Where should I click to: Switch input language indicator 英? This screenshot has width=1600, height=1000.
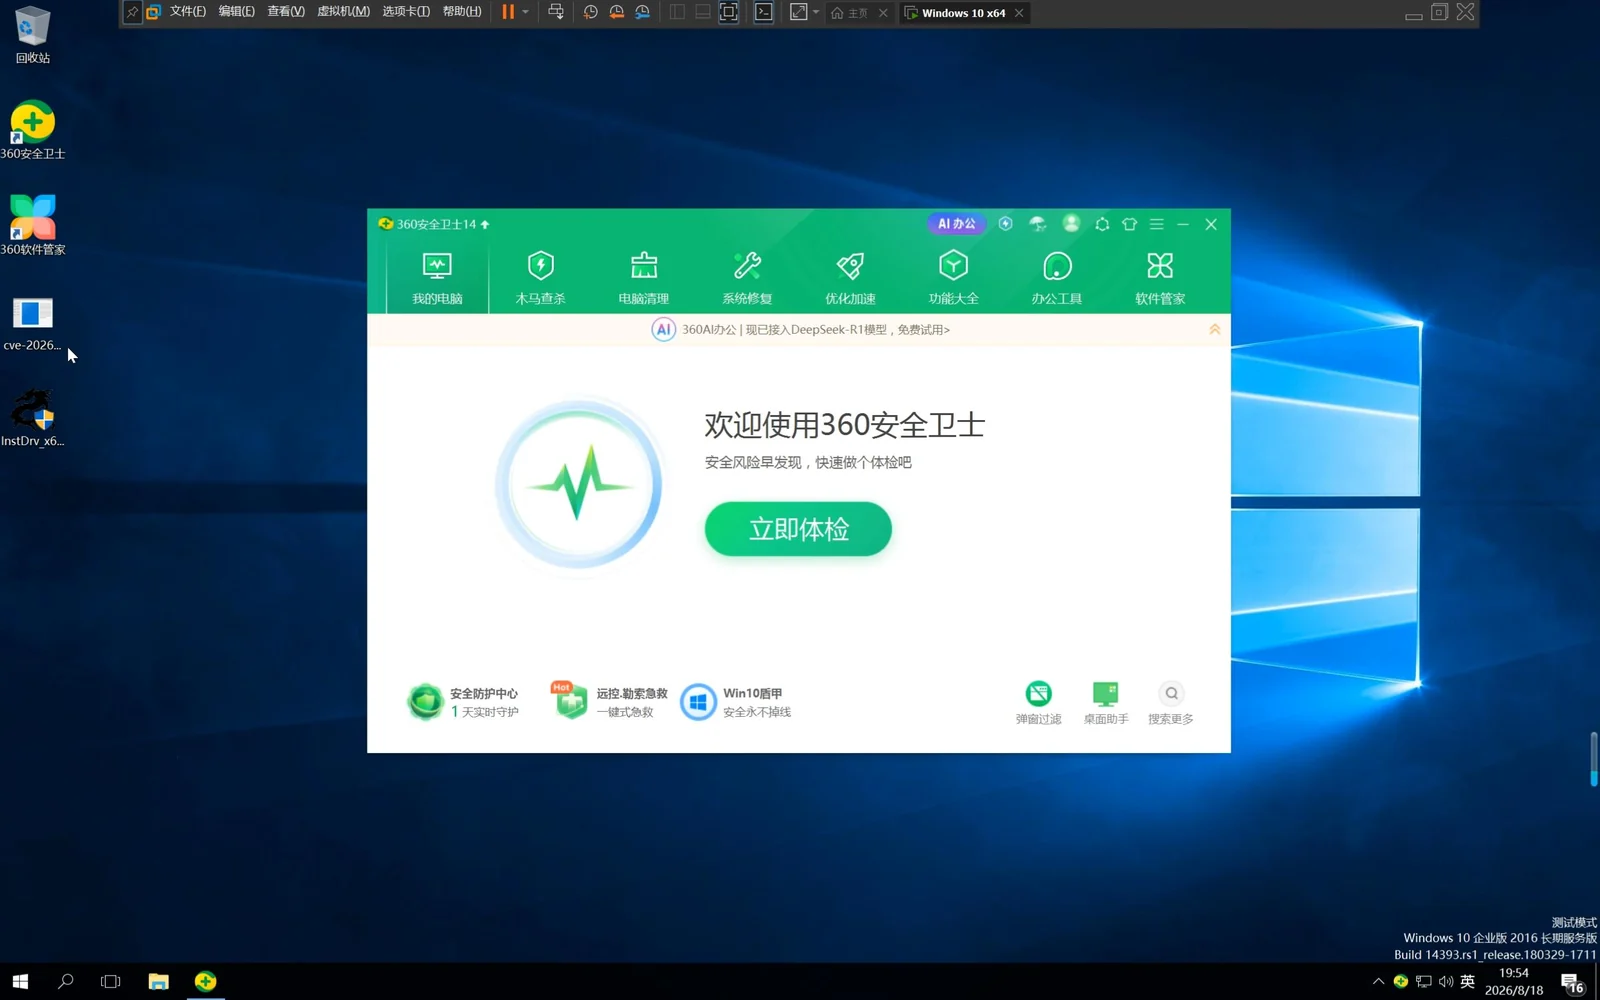[x=1468, y=982]
